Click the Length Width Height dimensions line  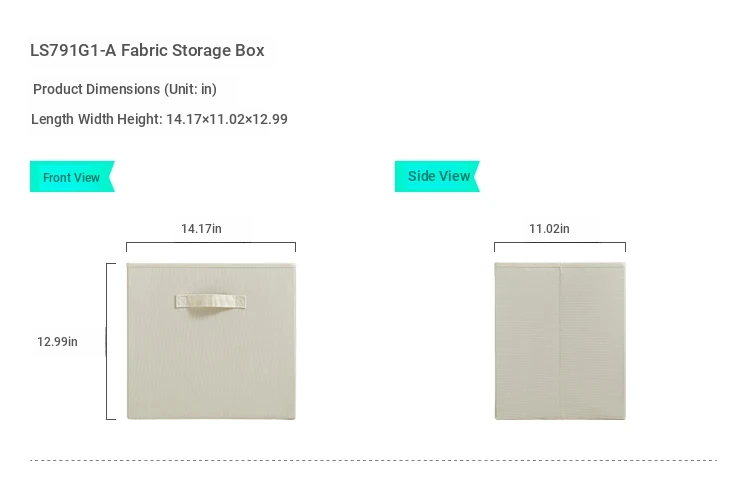[159, 119]
